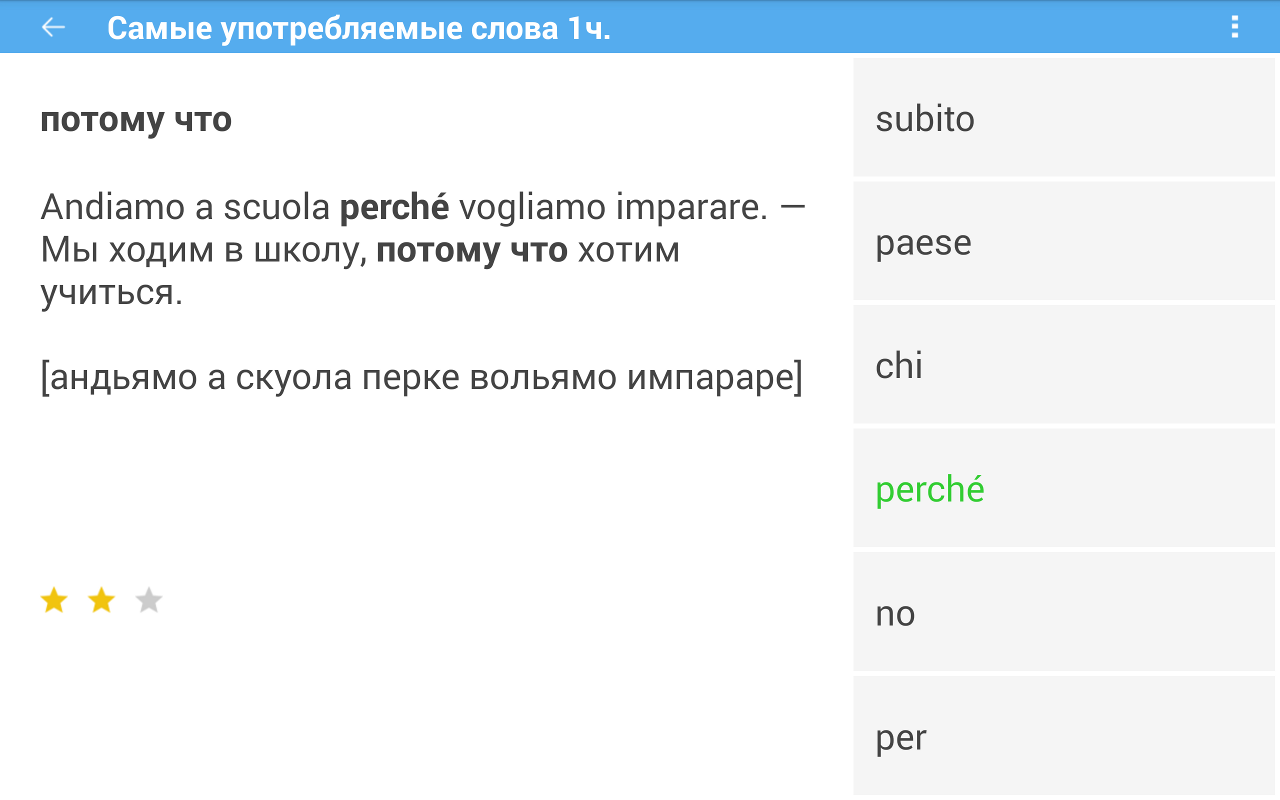This screenshot has width=1280, height=800.
Task: Choose the answer option paese
Action: click(1064, 241)
